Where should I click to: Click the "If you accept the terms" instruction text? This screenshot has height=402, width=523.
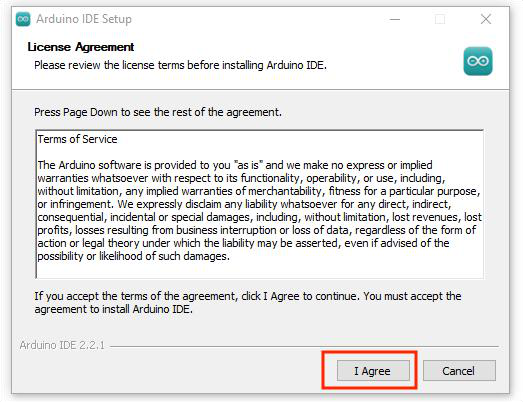248,303
